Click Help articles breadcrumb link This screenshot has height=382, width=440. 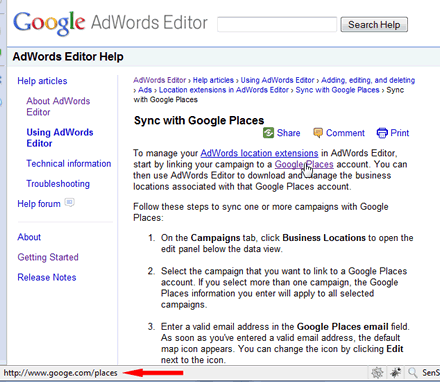coord(213,80)
